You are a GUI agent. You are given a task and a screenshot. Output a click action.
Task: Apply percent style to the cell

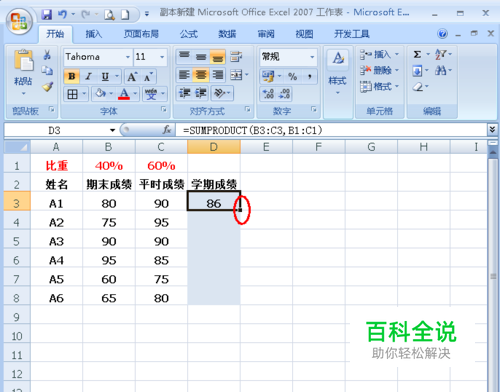pyautogui.click(x=293, y=76)
